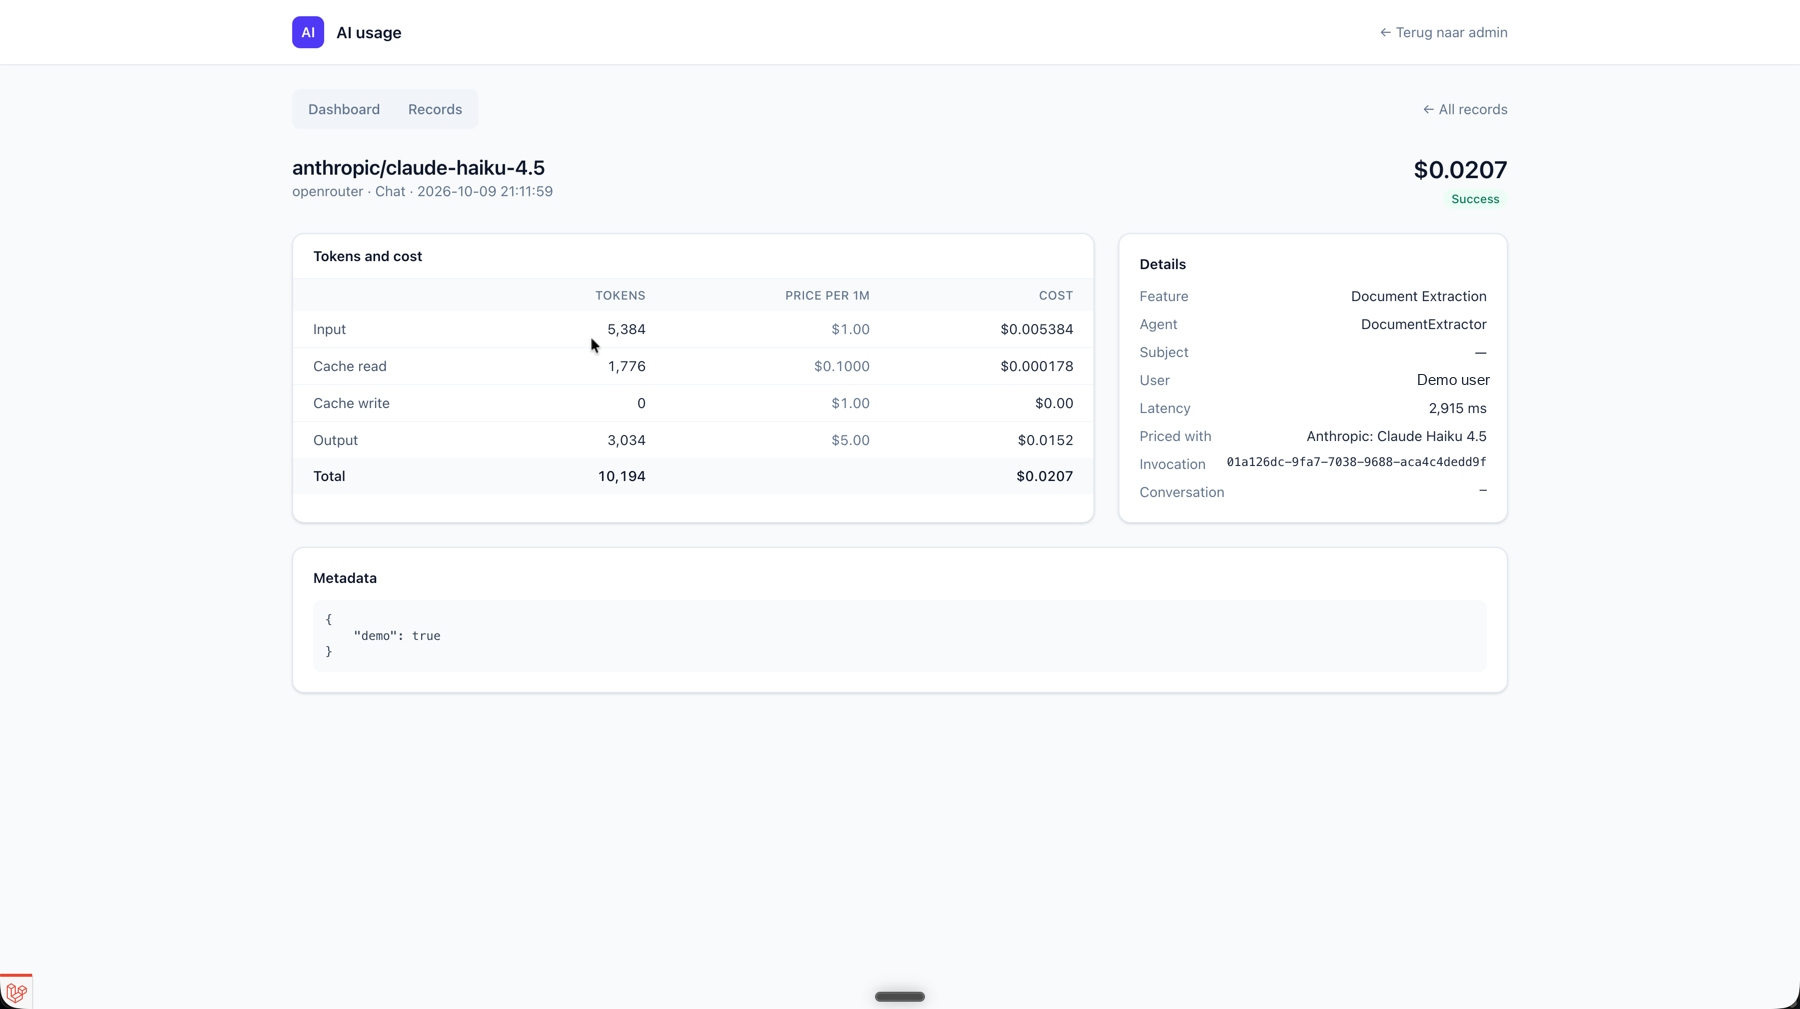Click the openrouter · Chat timestamp subtitle
1800x1009 pixels.
pyautogui.click(x=422, y=191)
